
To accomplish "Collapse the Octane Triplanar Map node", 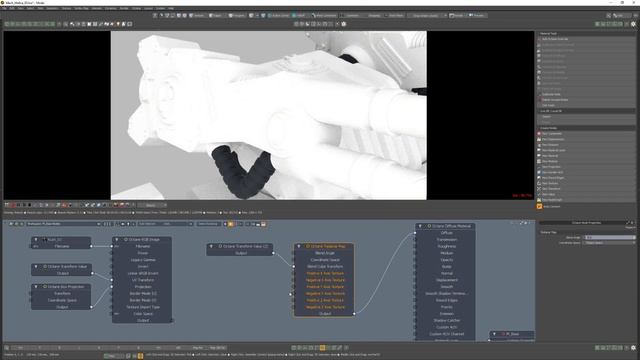I will coord(299,247).
